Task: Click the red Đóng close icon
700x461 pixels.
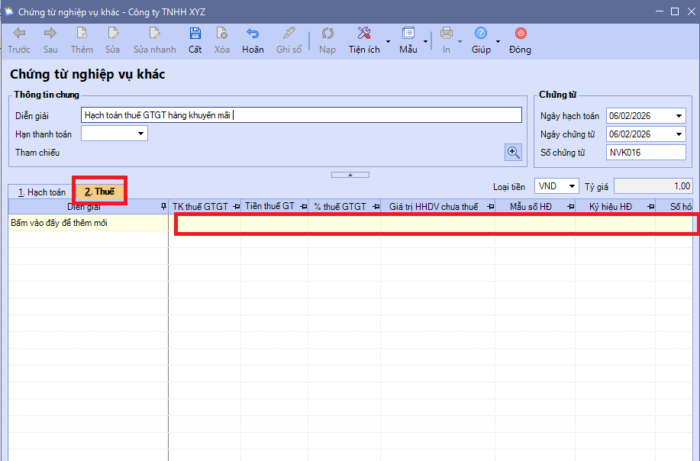Action: tap(520, 34)
